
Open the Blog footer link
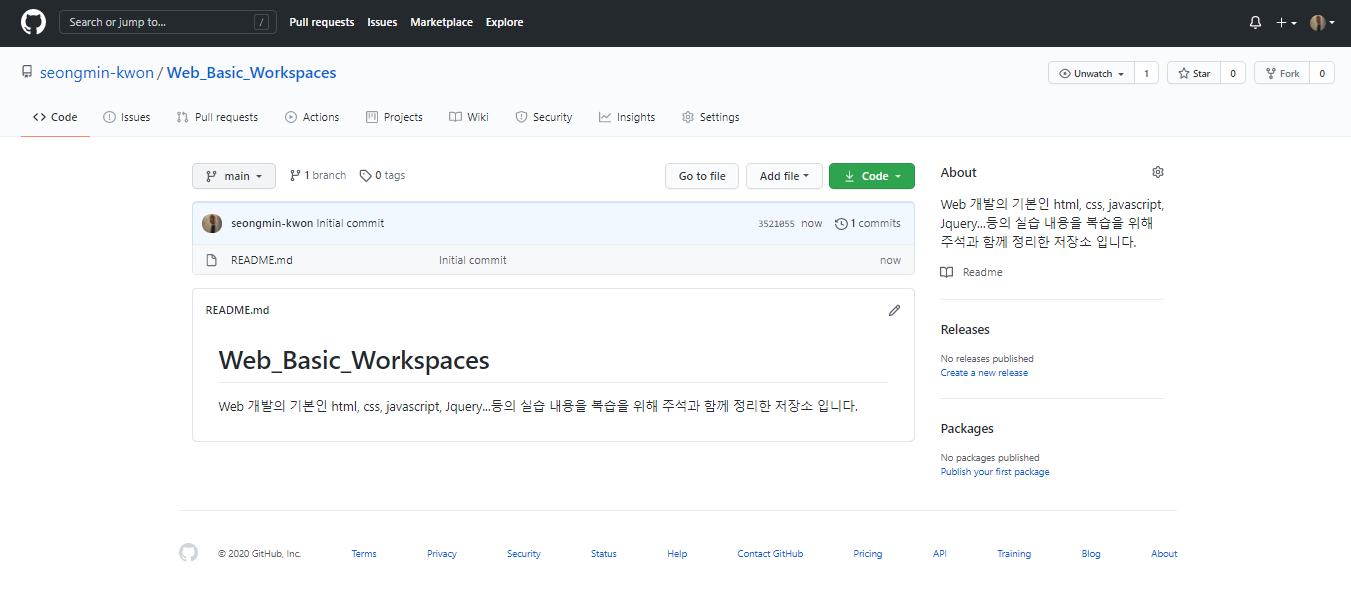1091,554
